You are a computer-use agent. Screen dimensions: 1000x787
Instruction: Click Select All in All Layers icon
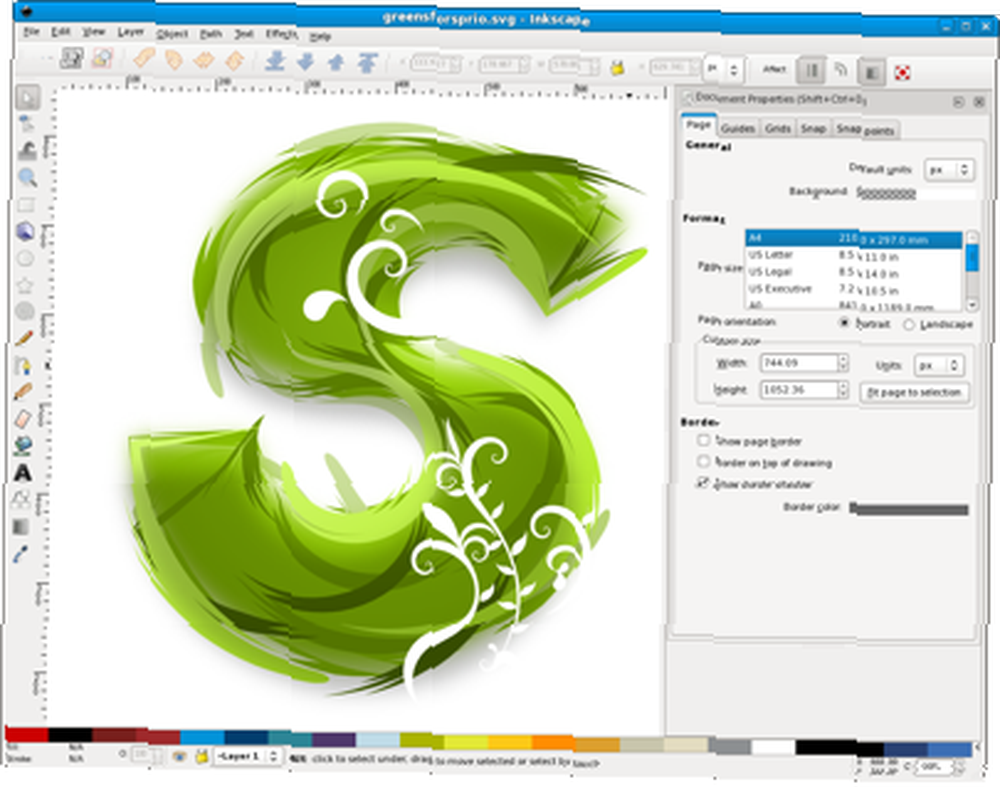pos(102,58)
